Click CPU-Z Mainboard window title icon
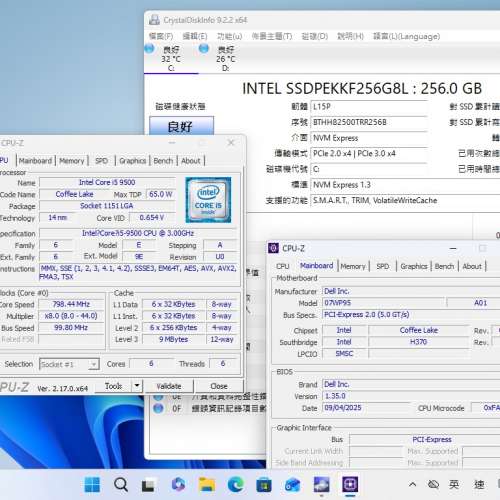The image size is (500, 500). 273,248
